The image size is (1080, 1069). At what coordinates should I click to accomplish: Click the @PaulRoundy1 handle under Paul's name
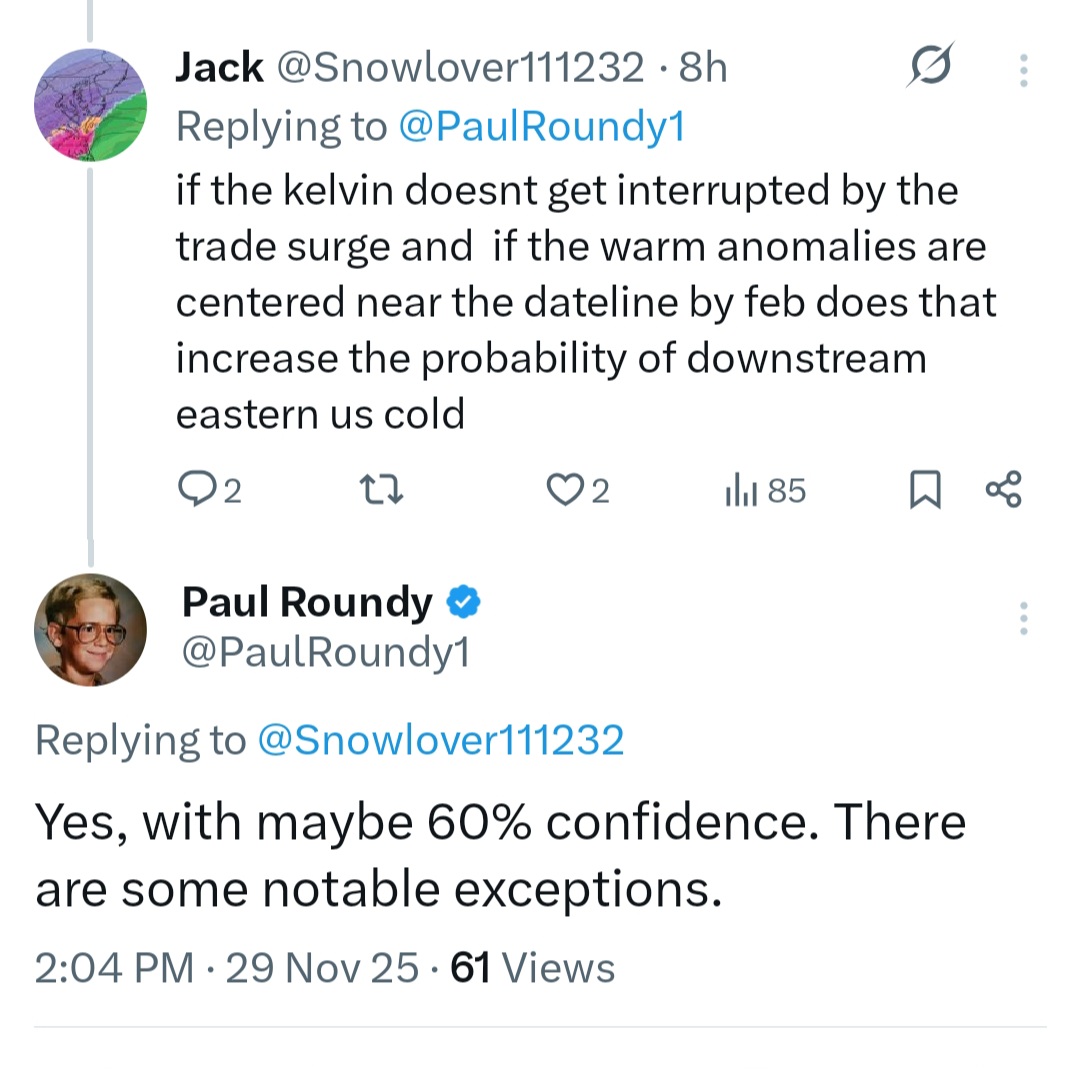coord(325,652)
